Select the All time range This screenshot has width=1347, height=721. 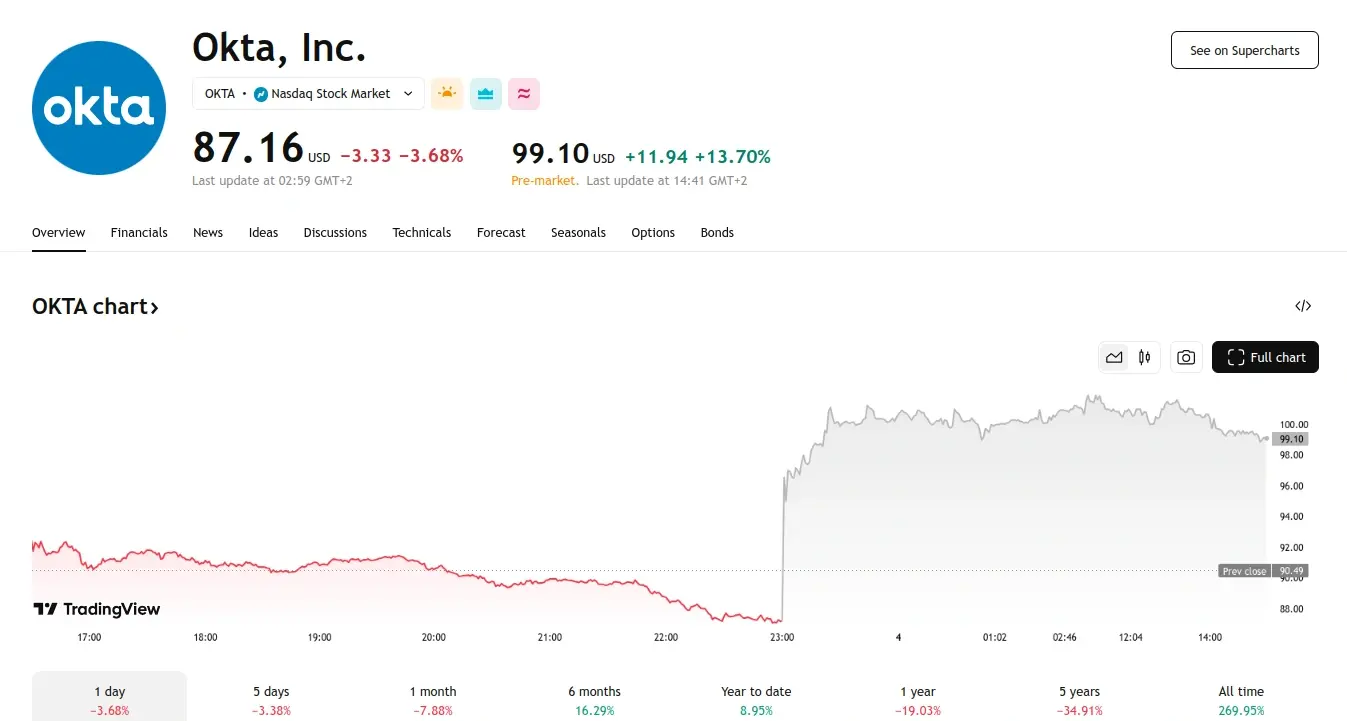coord(1241,699)
